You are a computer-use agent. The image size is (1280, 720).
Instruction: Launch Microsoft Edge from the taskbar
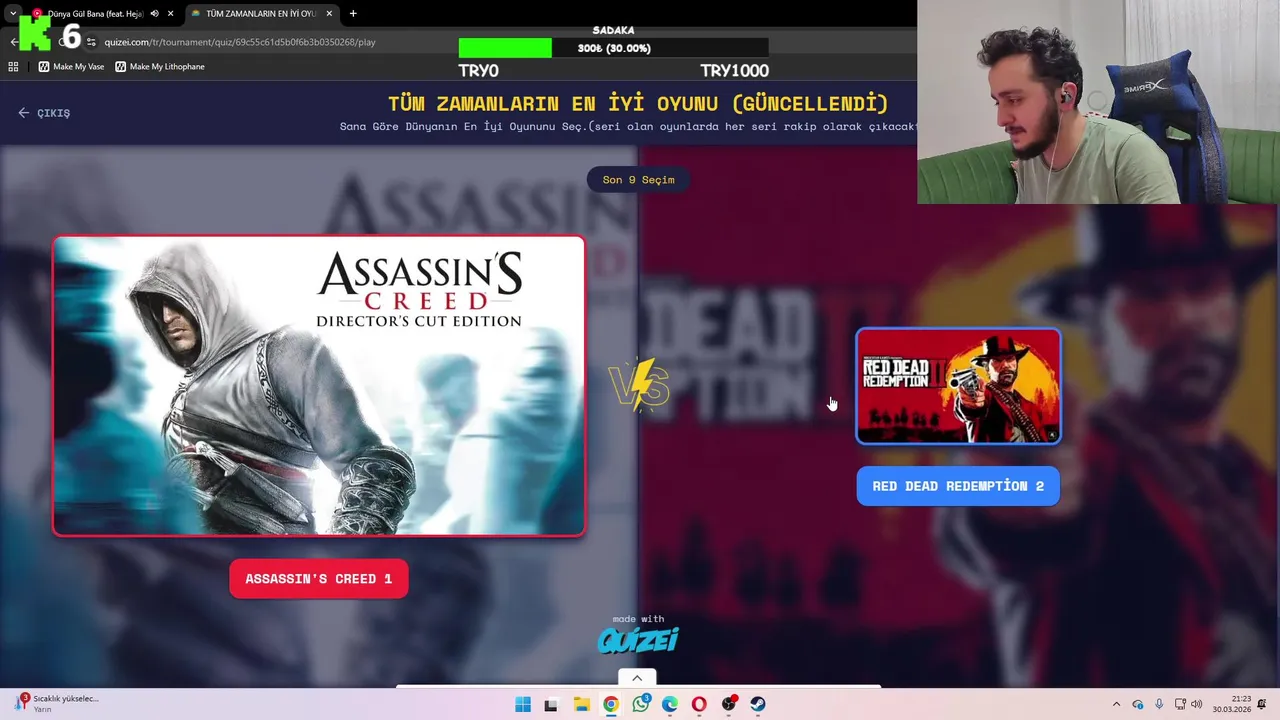pyautogui.click(x=670, y=704)
